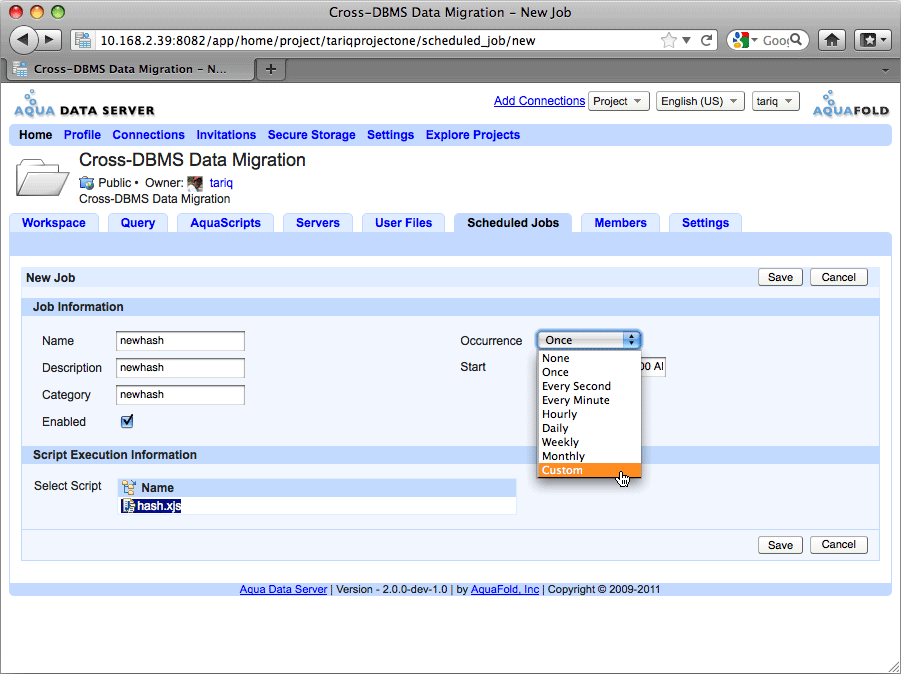
Task: Open the list all tabs arrow
Action: 885,70
